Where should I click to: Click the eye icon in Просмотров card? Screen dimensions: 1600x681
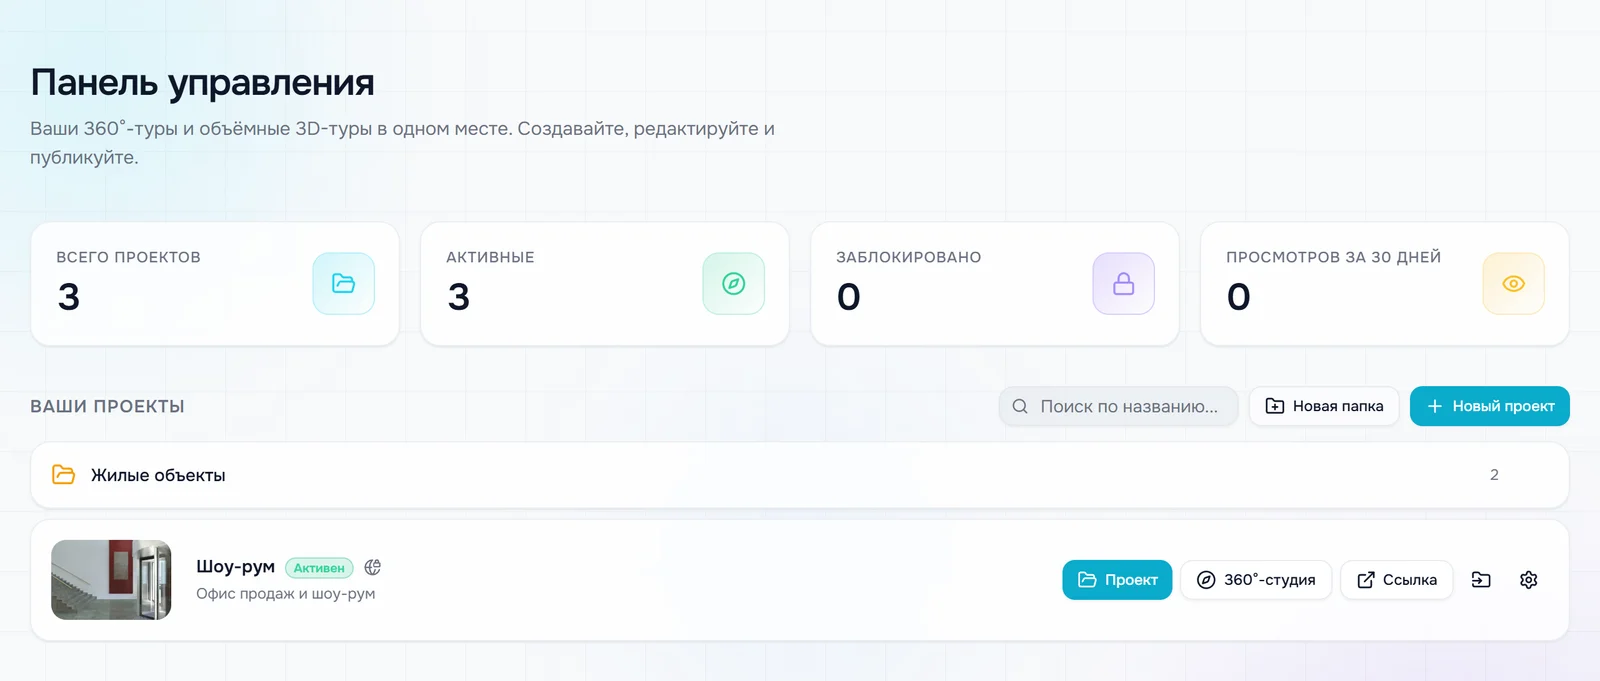click(1513, 284)
